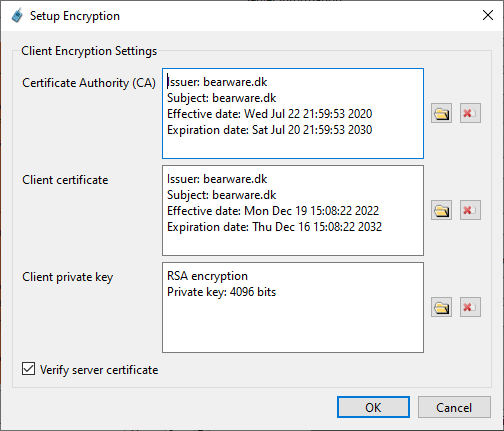Screen dimensions: 504x431
Task: Open folder icon for Client certificate
Action: coord(441,210)
